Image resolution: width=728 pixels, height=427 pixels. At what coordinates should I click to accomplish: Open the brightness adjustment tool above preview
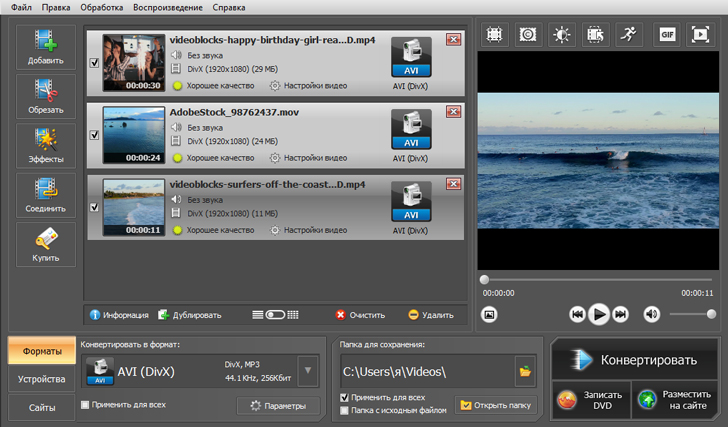562,35
